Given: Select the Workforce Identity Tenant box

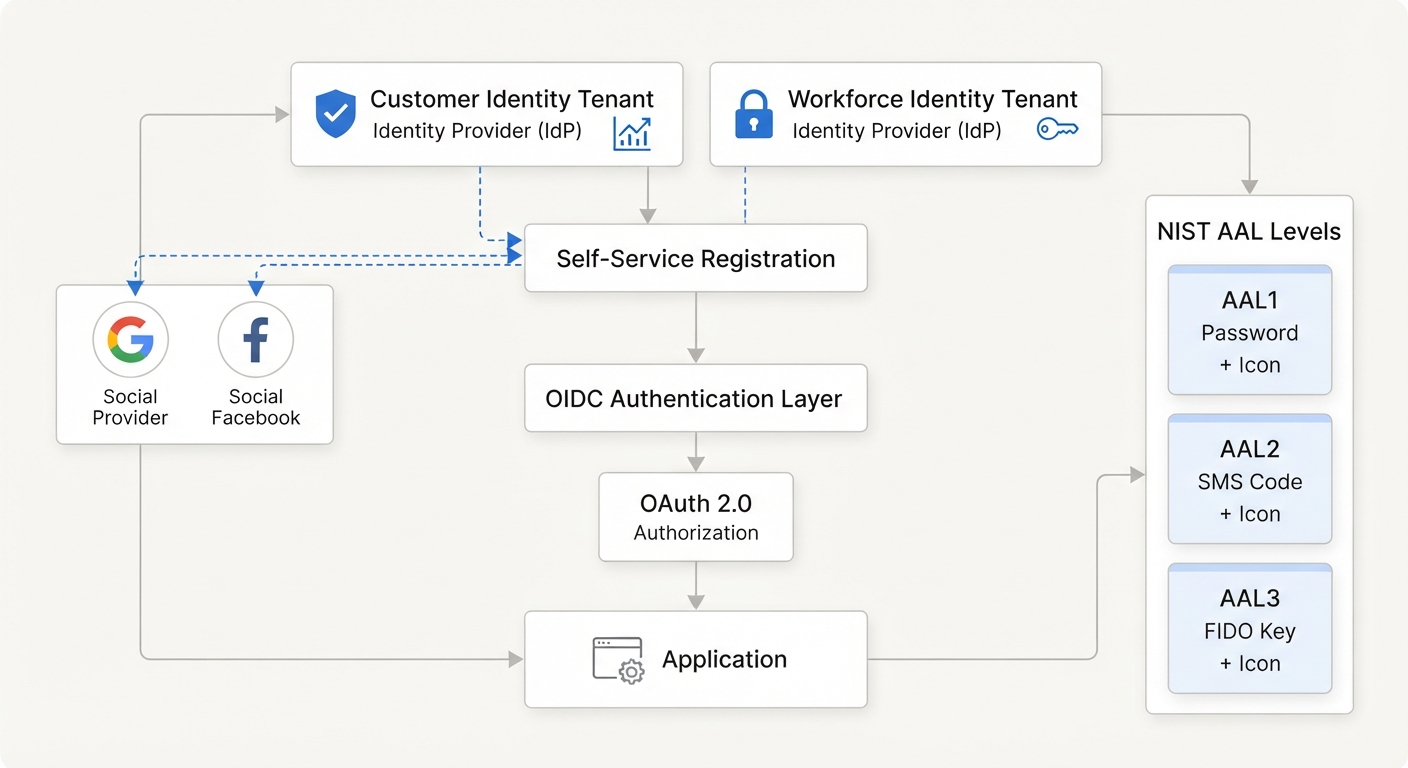Looking at the screenshot, I should coord(905,114).
